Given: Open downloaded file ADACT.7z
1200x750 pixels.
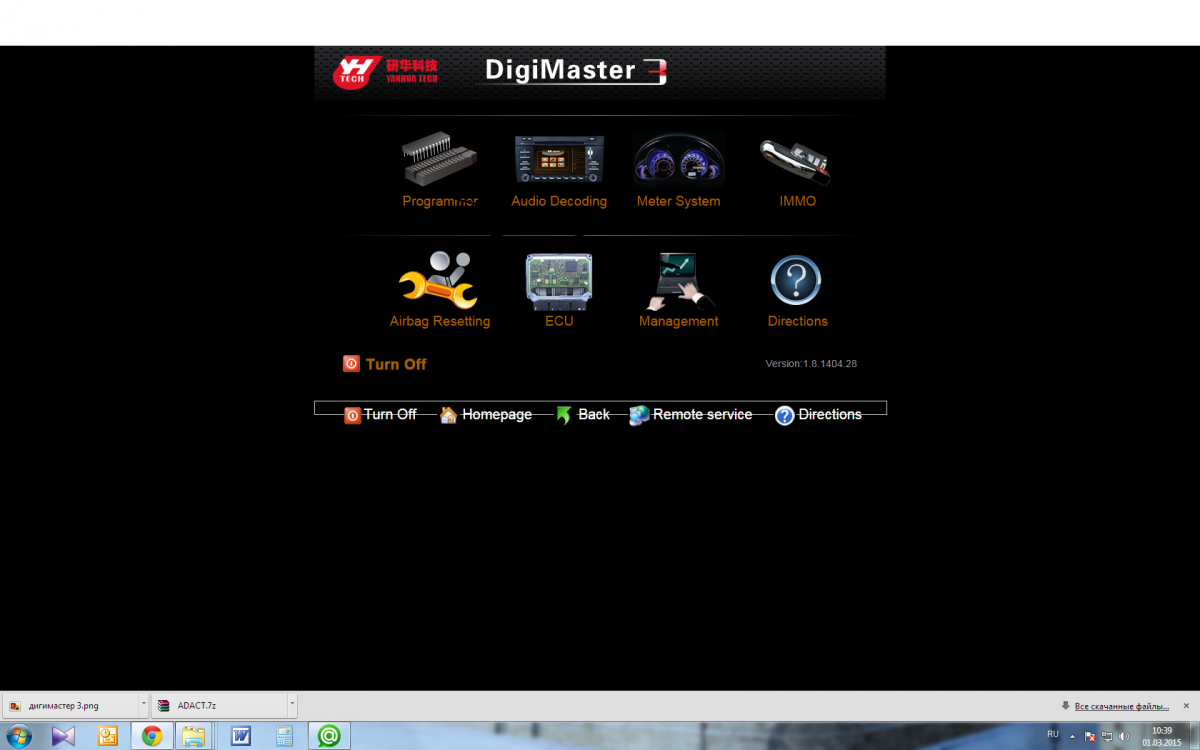Looking at the screenshot, I should coord(218,705).
